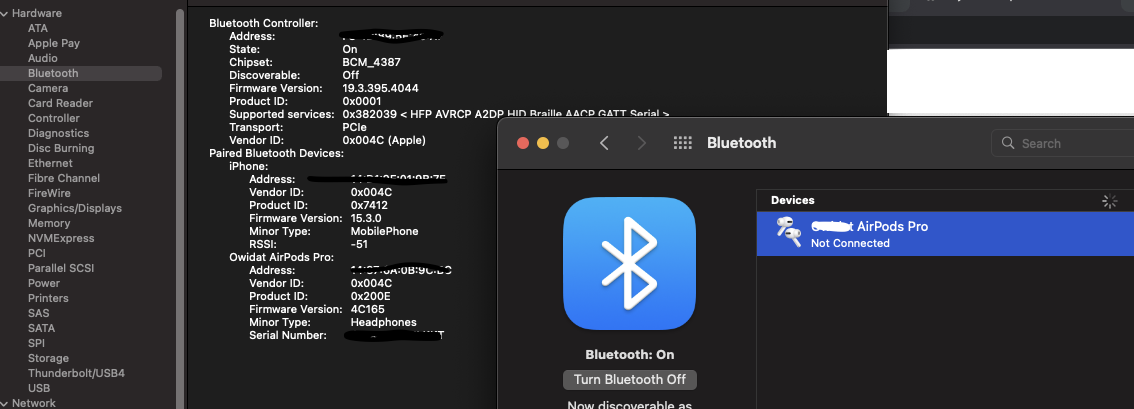Click Bluetooth: On status label
The image size is (1134, 409).
click(629, 355)
